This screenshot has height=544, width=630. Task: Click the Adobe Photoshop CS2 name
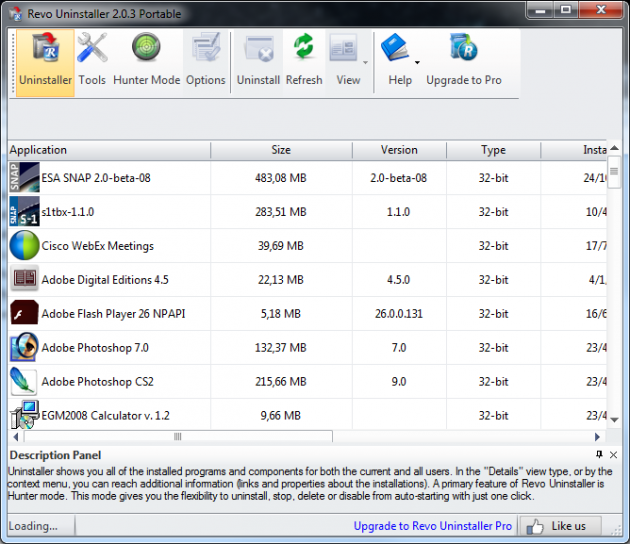[97, 382]
